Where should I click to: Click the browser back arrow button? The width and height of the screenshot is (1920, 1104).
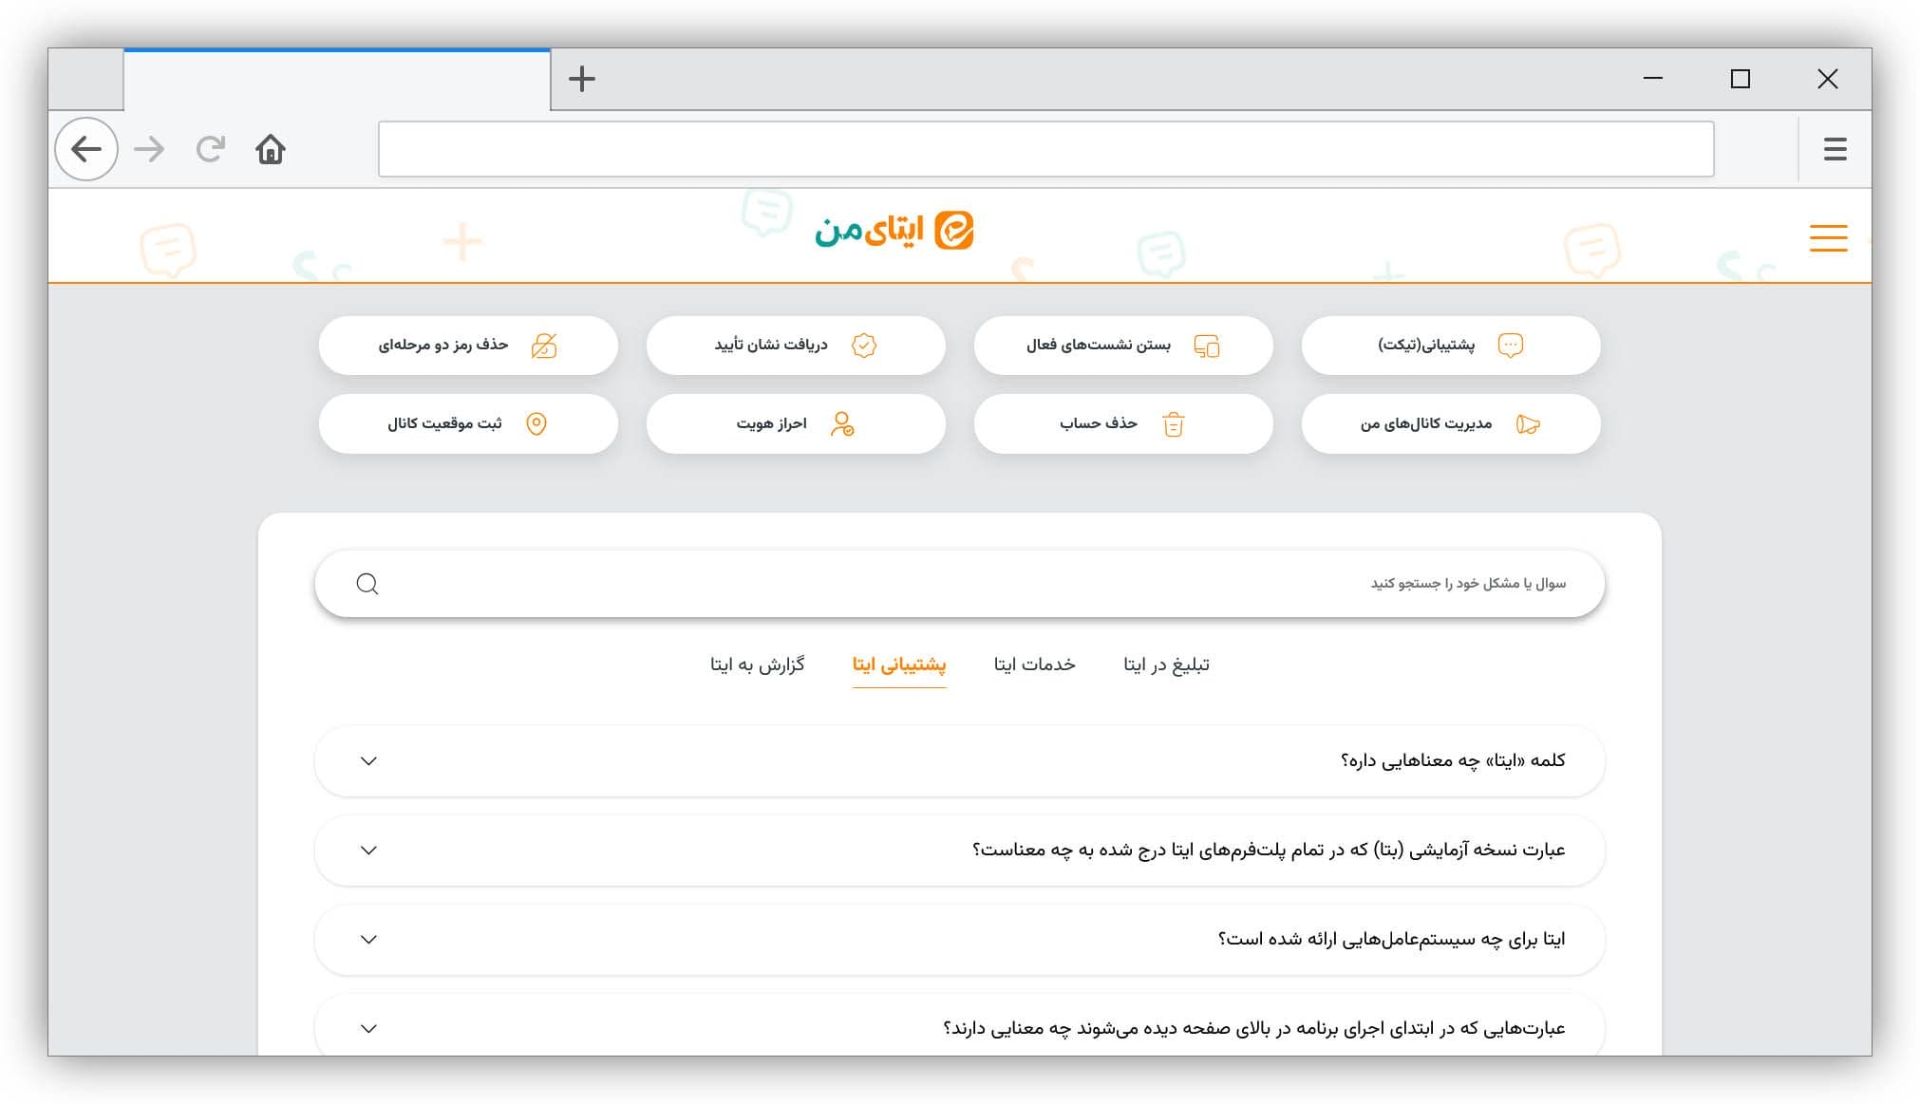pos(86,149)
